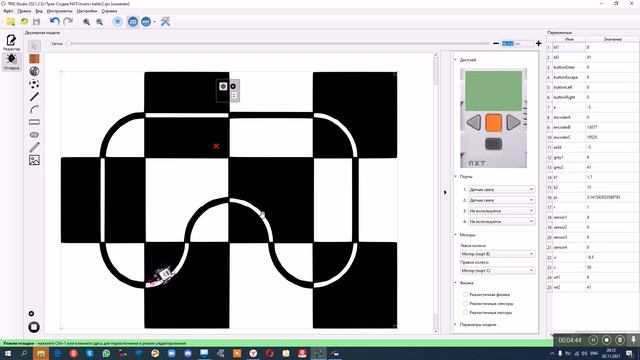Screen dimensions: 640x360
Task: Select the ellipse drawing tool
Action: 34,135
